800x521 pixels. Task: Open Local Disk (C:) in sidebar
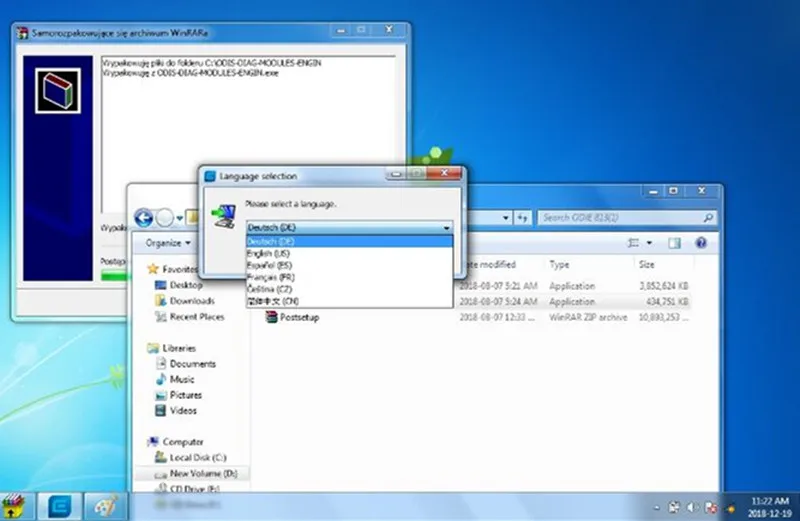191,458
